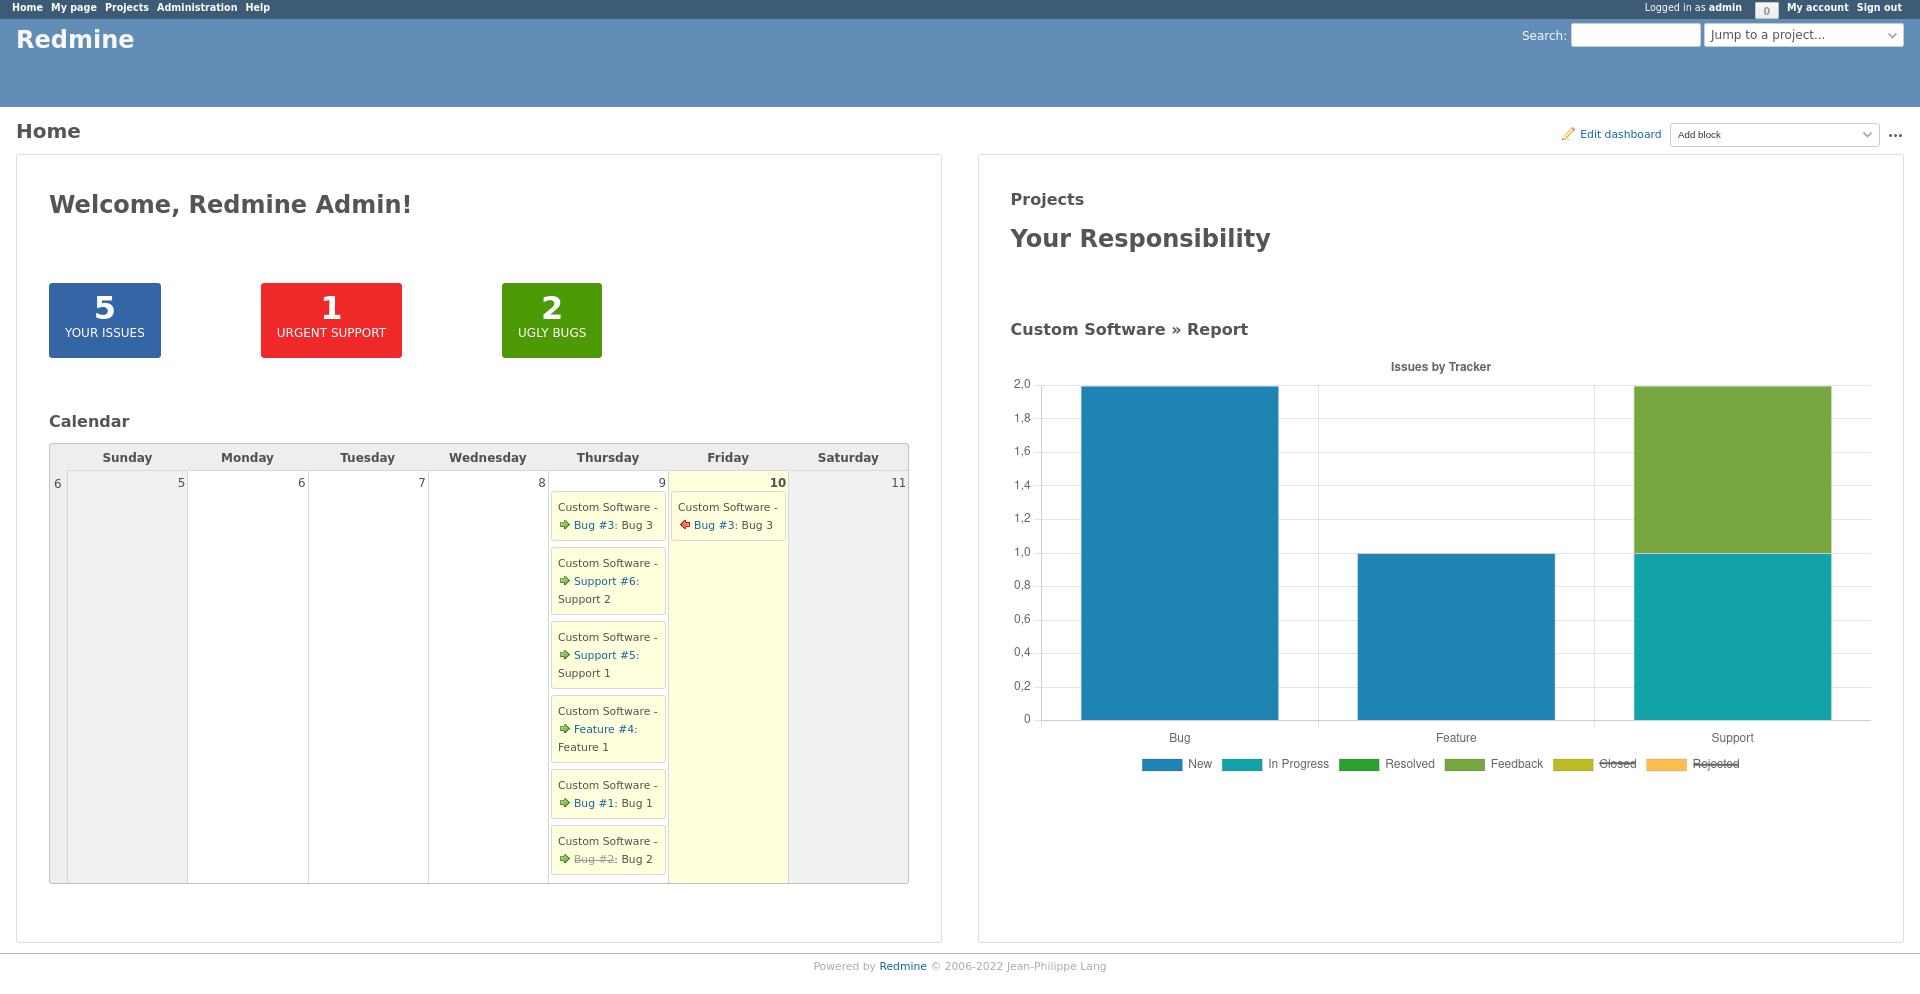Click the green arrow icon for Support #5
This screenshot has width=1920, height=994.
(x=564, y=655)
